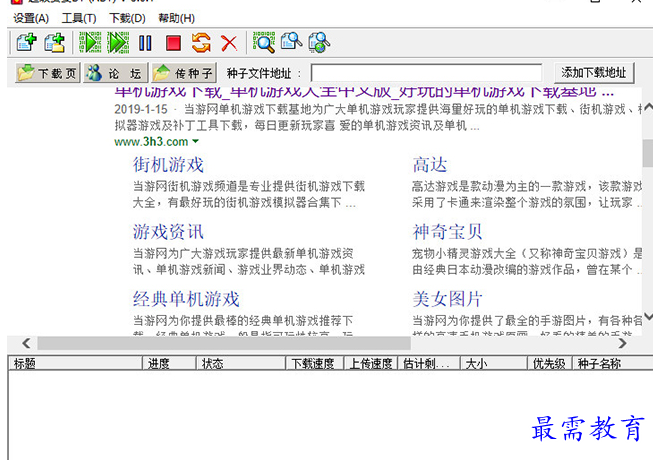653x460 pixels.
Task: Open the 经典单机游戏 link
Action: click(186, 299)
